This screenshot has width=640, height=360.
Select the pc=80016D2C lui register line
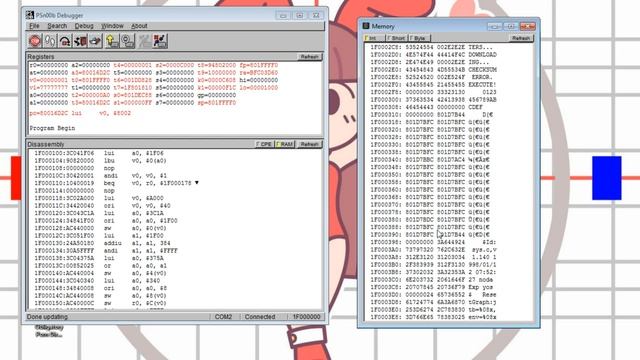(80, 113)
